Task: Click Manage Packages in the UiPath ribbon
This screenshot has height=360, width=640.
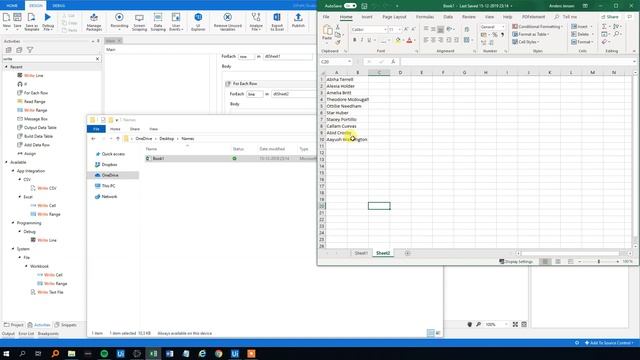Action: [93, 22]
